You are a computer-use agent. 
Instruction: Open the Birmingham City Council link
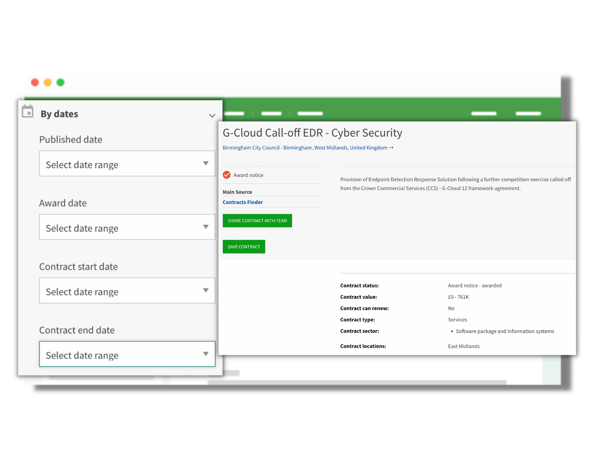coord(308,148)
